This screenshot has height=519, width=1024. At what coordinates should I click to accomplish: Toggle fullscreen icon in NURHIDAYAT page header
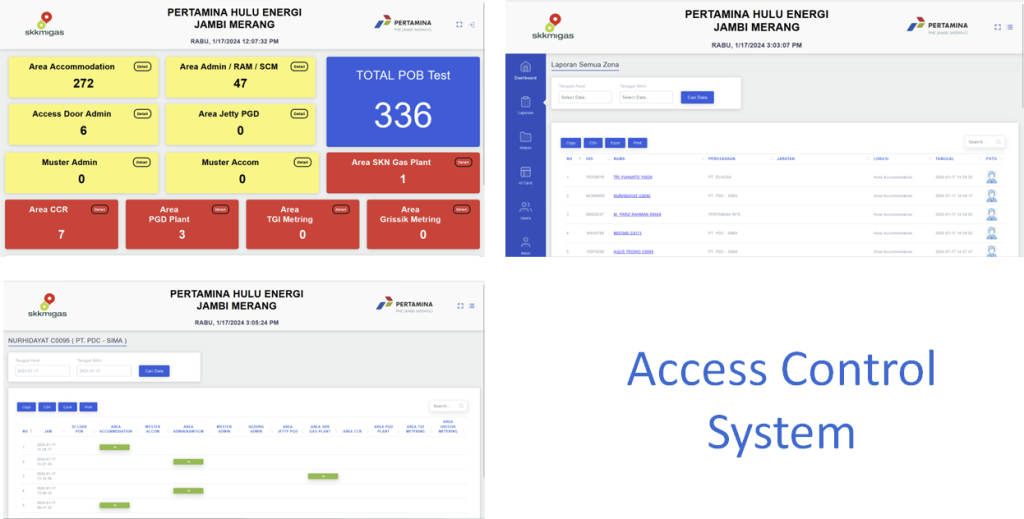tap(460, 306)
